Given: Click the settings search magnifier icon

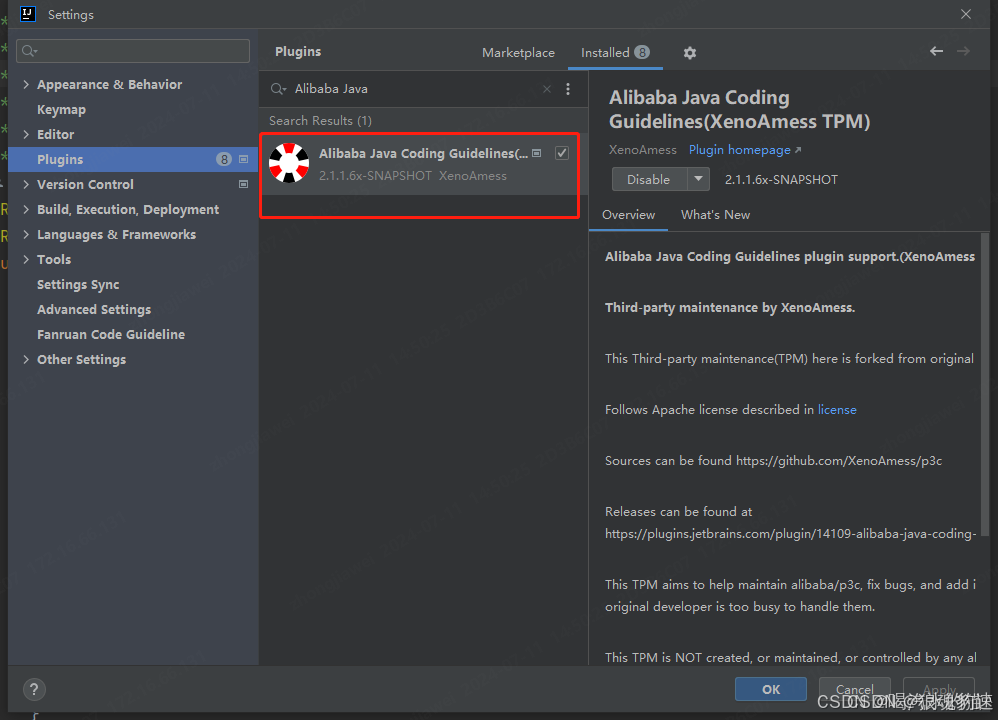Looking at the screenshot, I should coord(29,51).
